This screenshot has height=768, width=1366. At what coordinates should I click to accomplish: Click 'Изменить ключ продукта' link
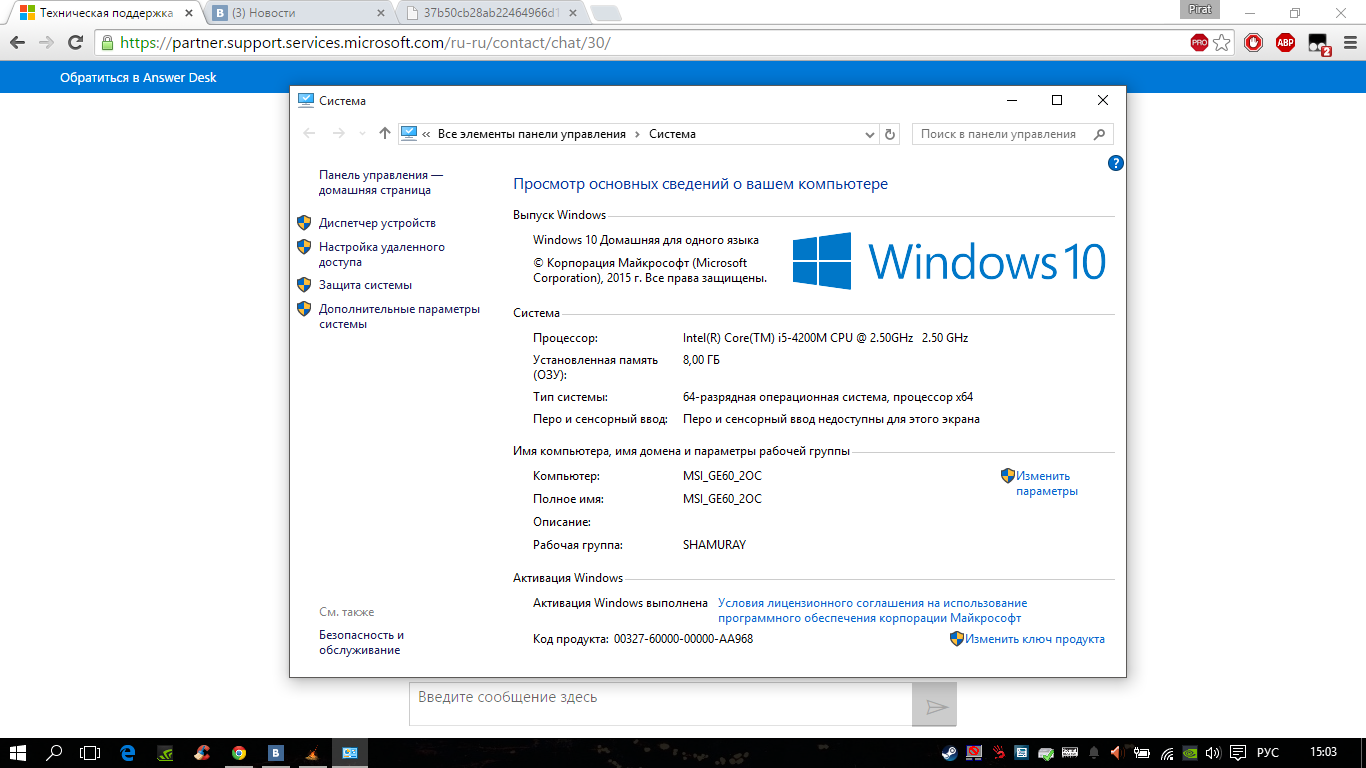[x=1034, y=639]
